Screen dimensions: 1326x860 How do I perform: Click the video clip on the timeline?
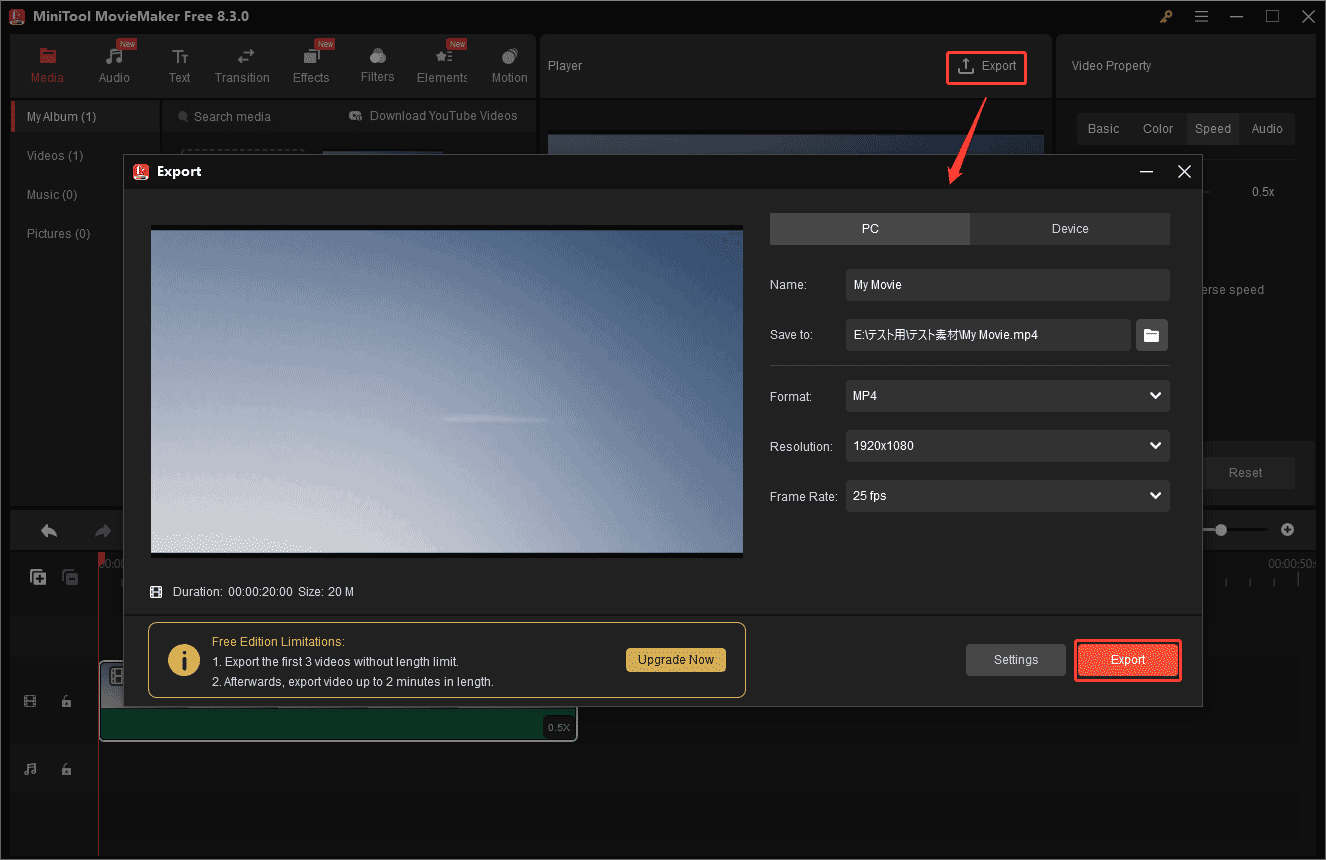point(338,701)
